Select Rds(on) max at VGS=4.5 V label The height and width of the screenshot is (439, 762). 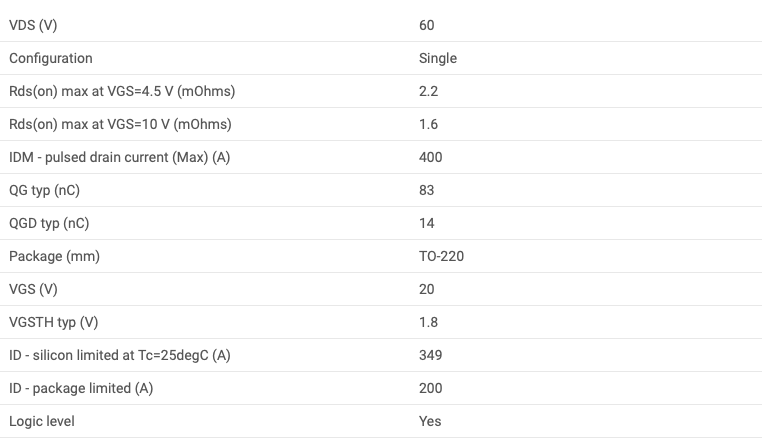[x=122, y=91]
